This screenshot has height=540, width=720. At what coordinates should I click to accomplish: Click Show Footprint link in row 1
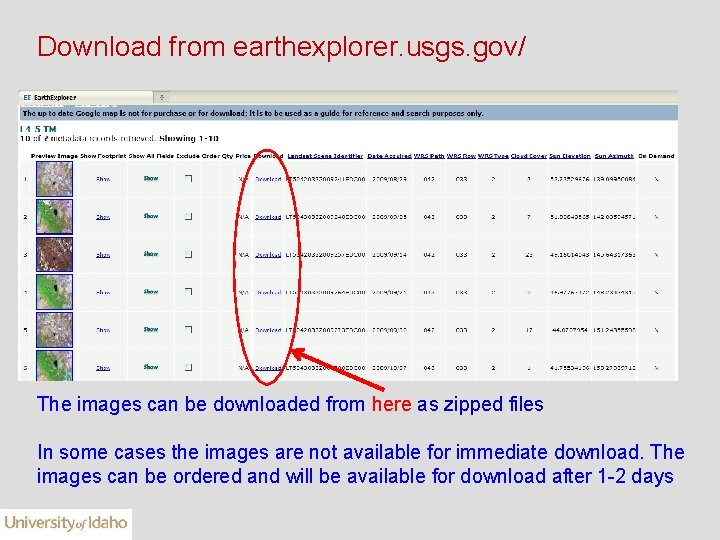103,179
